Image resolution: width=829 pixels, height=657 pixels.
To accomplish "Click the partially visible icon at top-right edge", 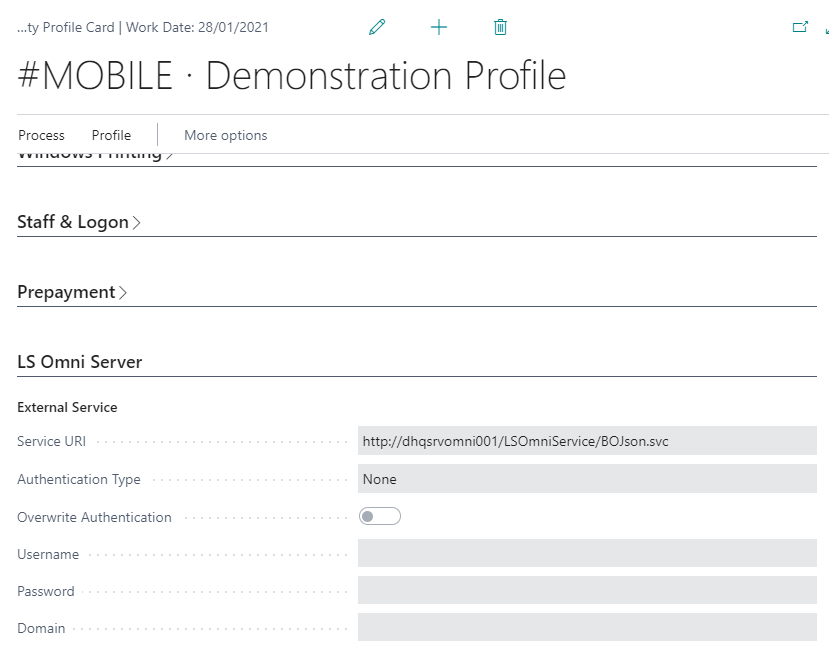I will (825, 28).
